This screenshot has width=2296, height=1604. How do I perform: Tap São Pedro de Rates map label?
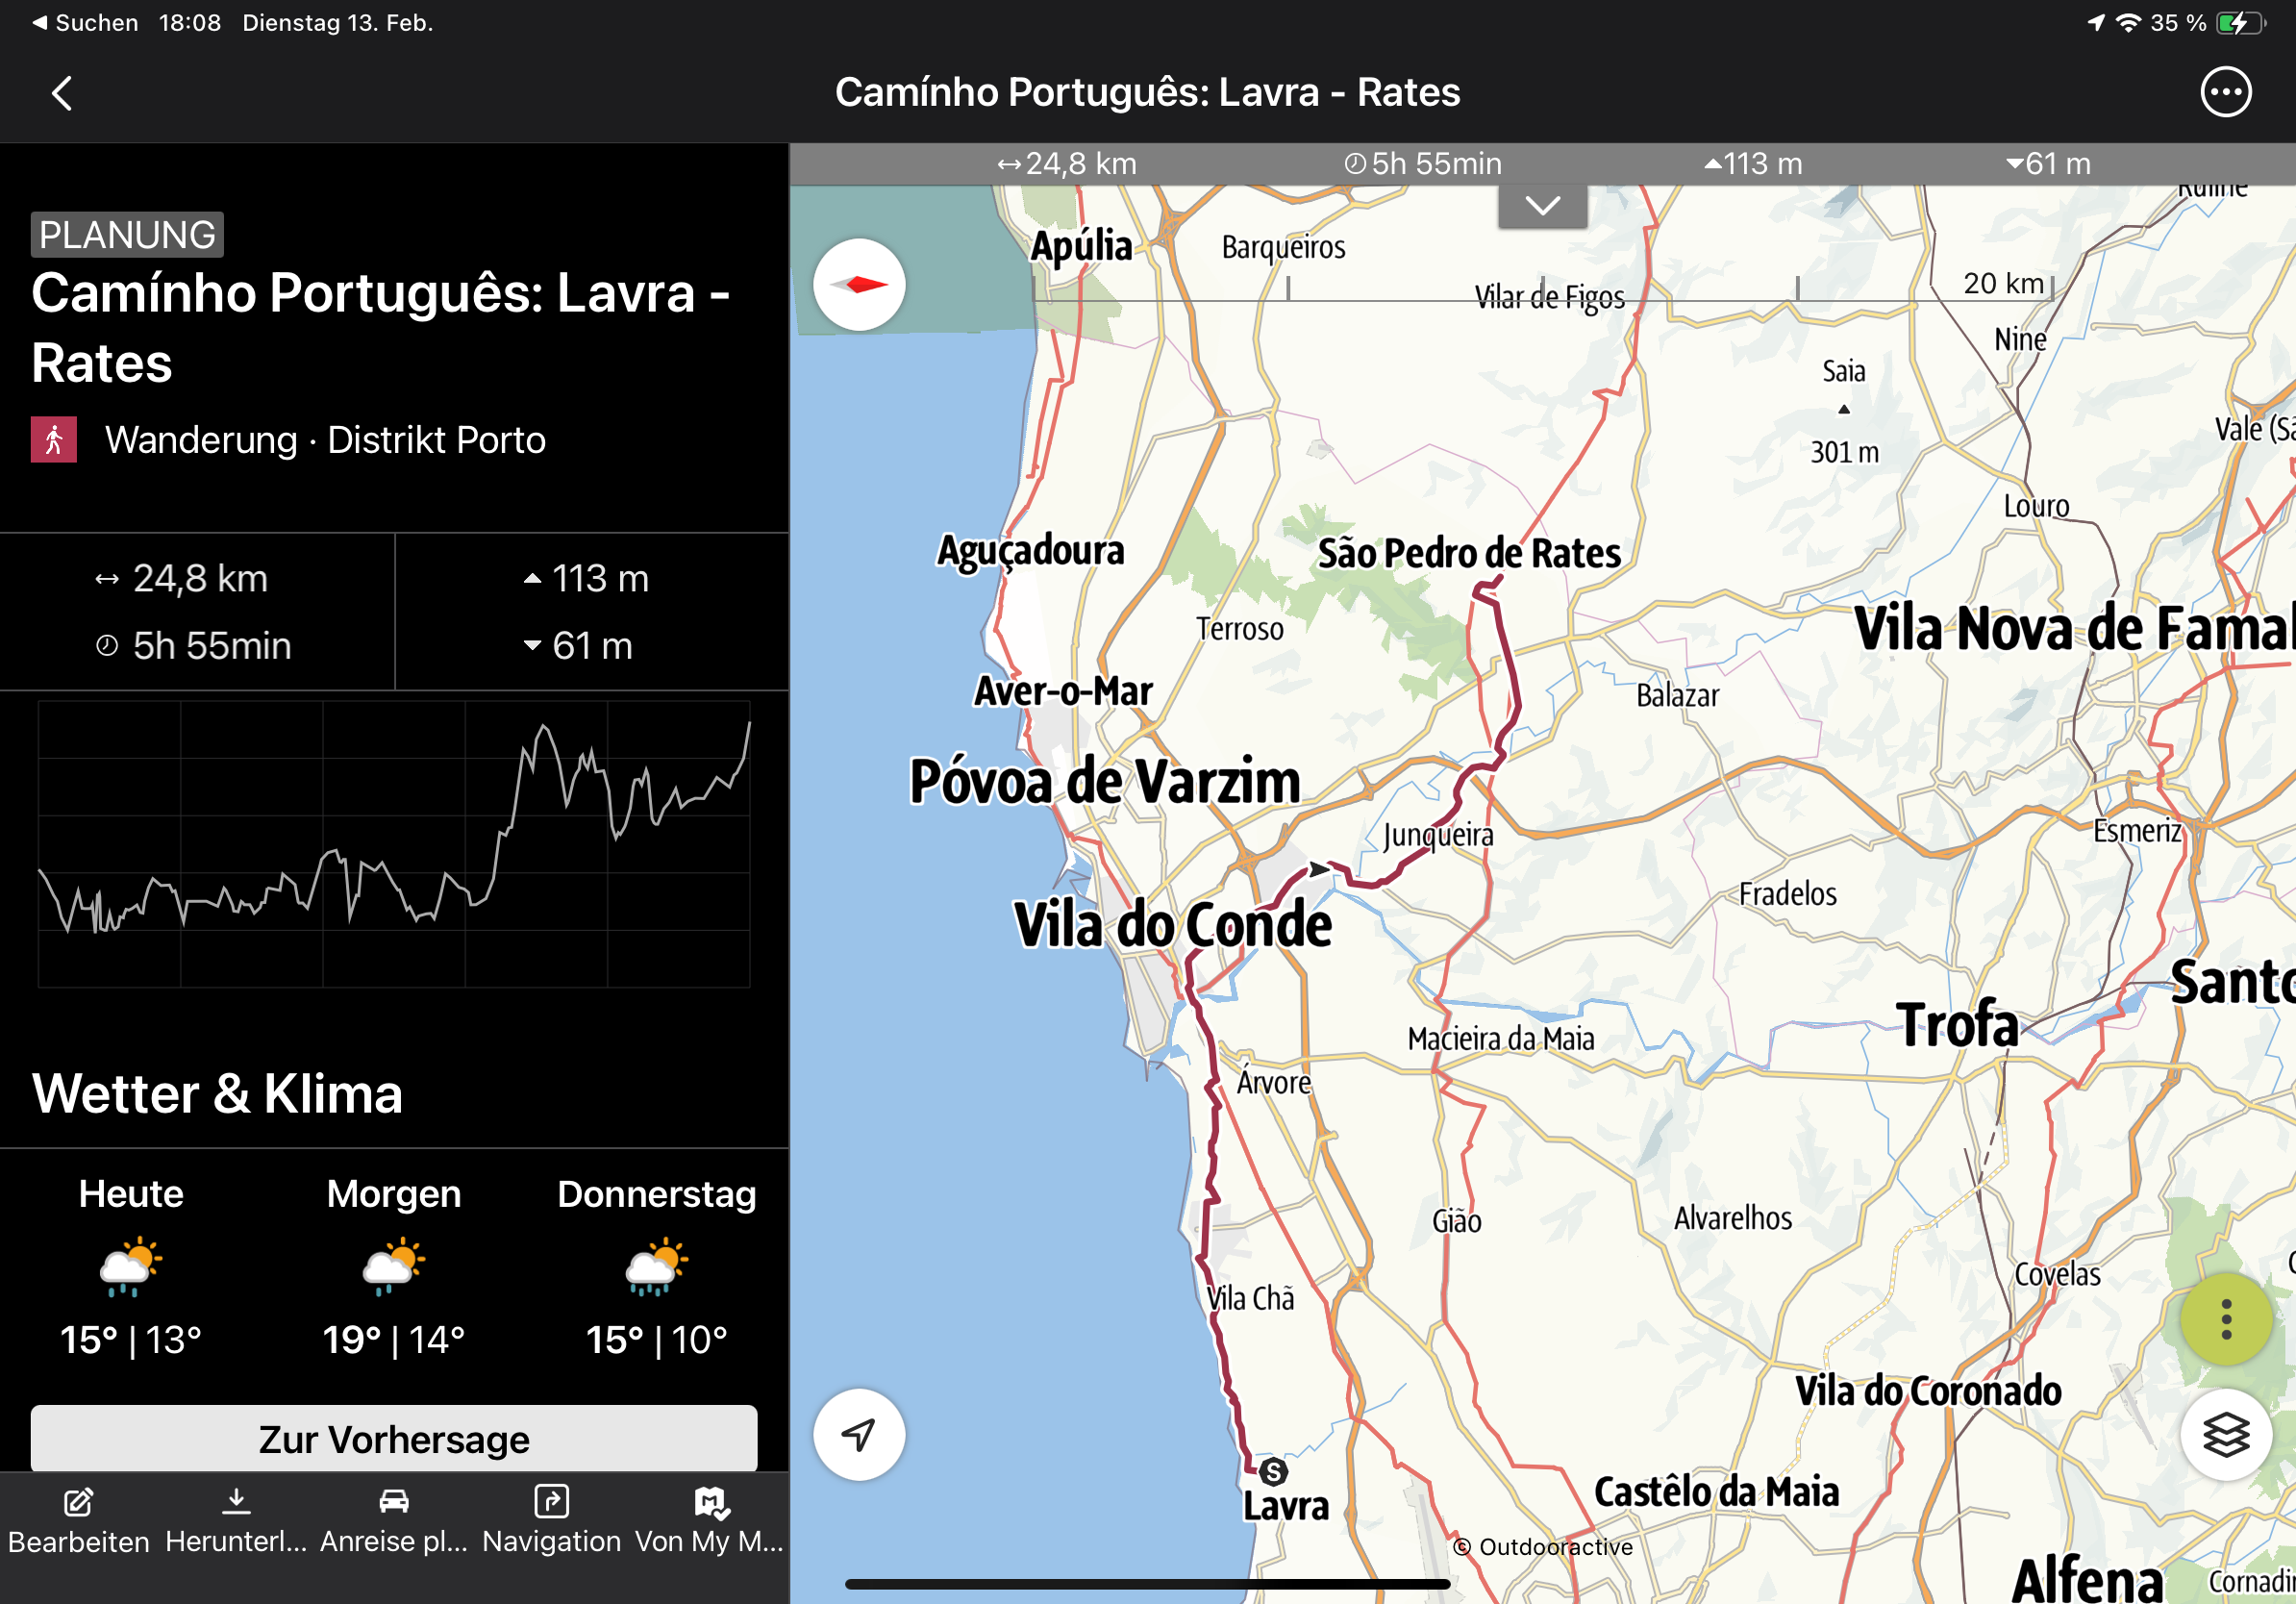click(1469, 553)
